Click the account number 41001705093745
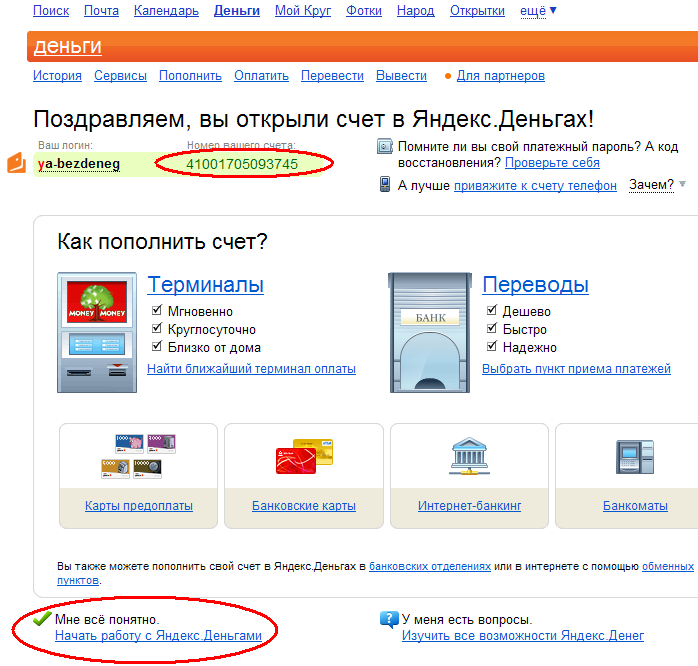The width and height of the screenshot is (698, 666). 242,164
